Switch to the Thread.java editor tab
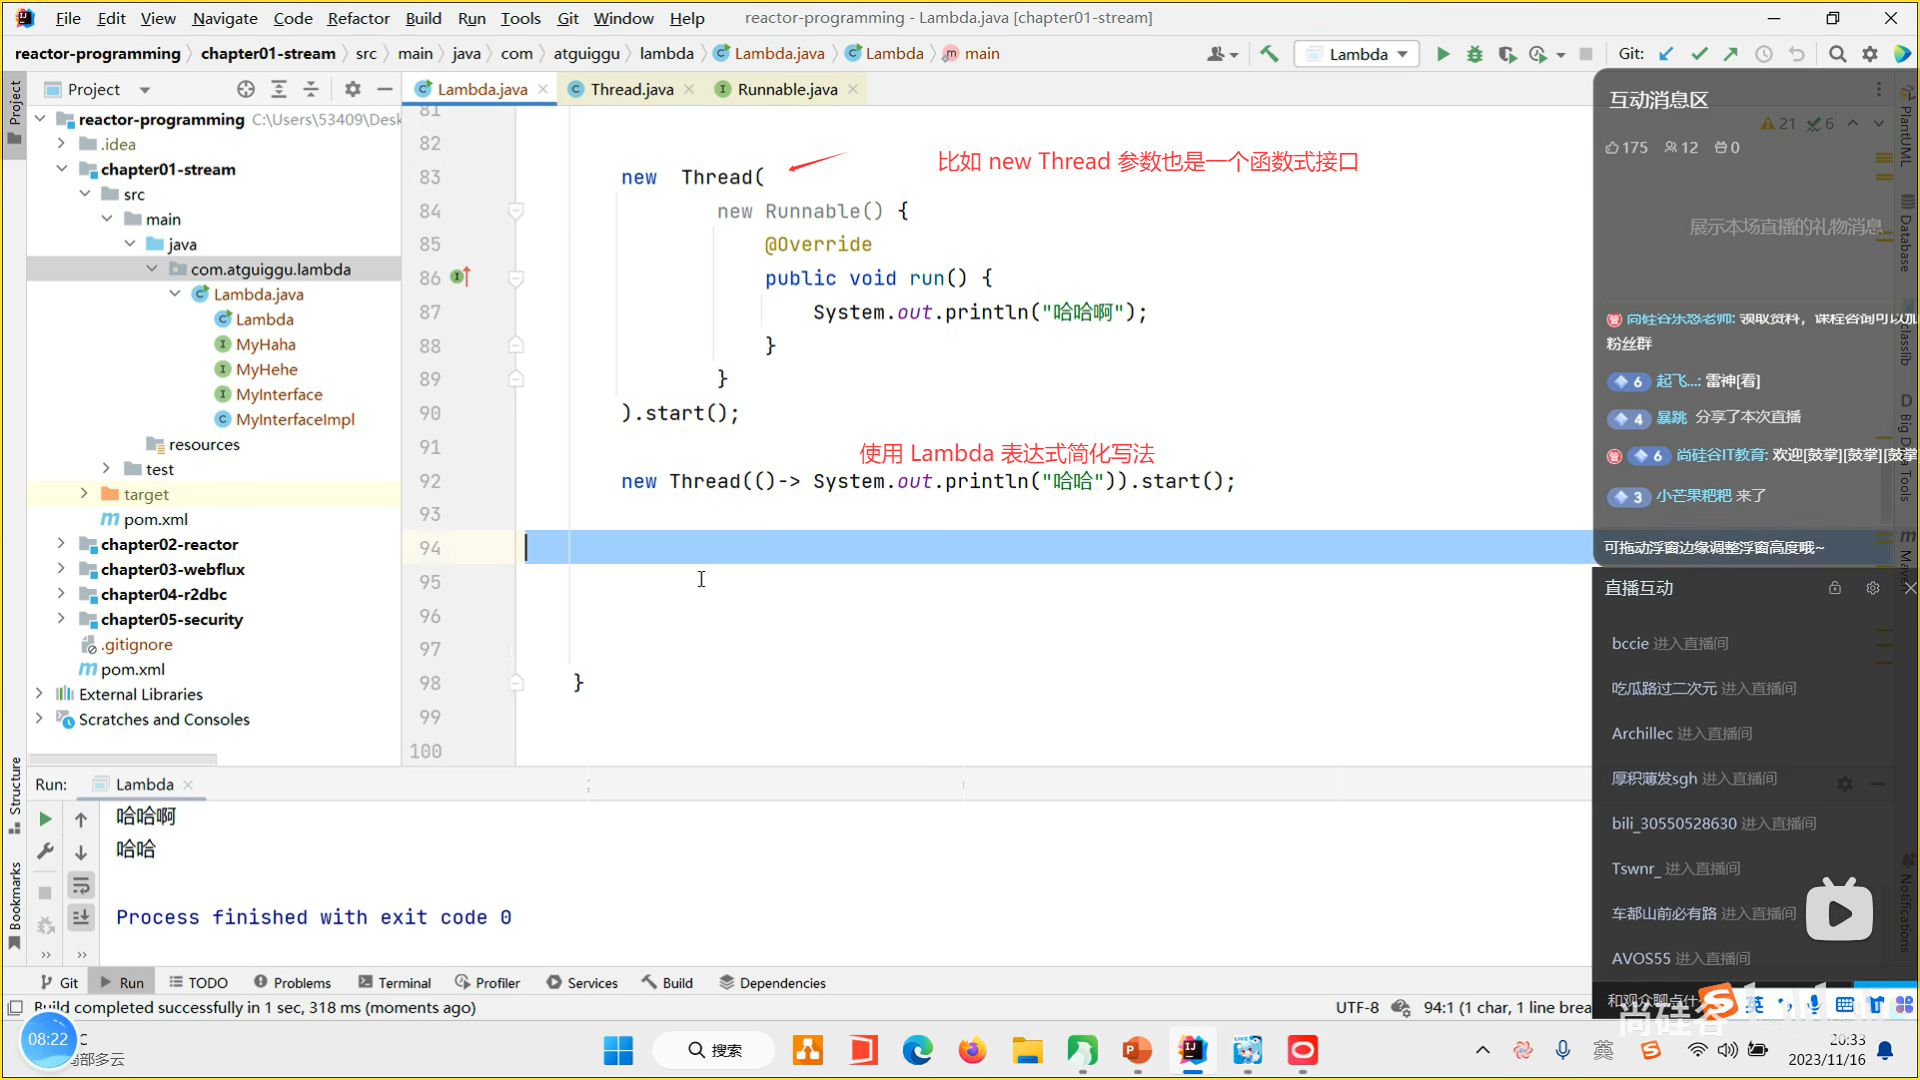Image resolution: width=1920 pixels, height=1080 pixels. [631, 89]
